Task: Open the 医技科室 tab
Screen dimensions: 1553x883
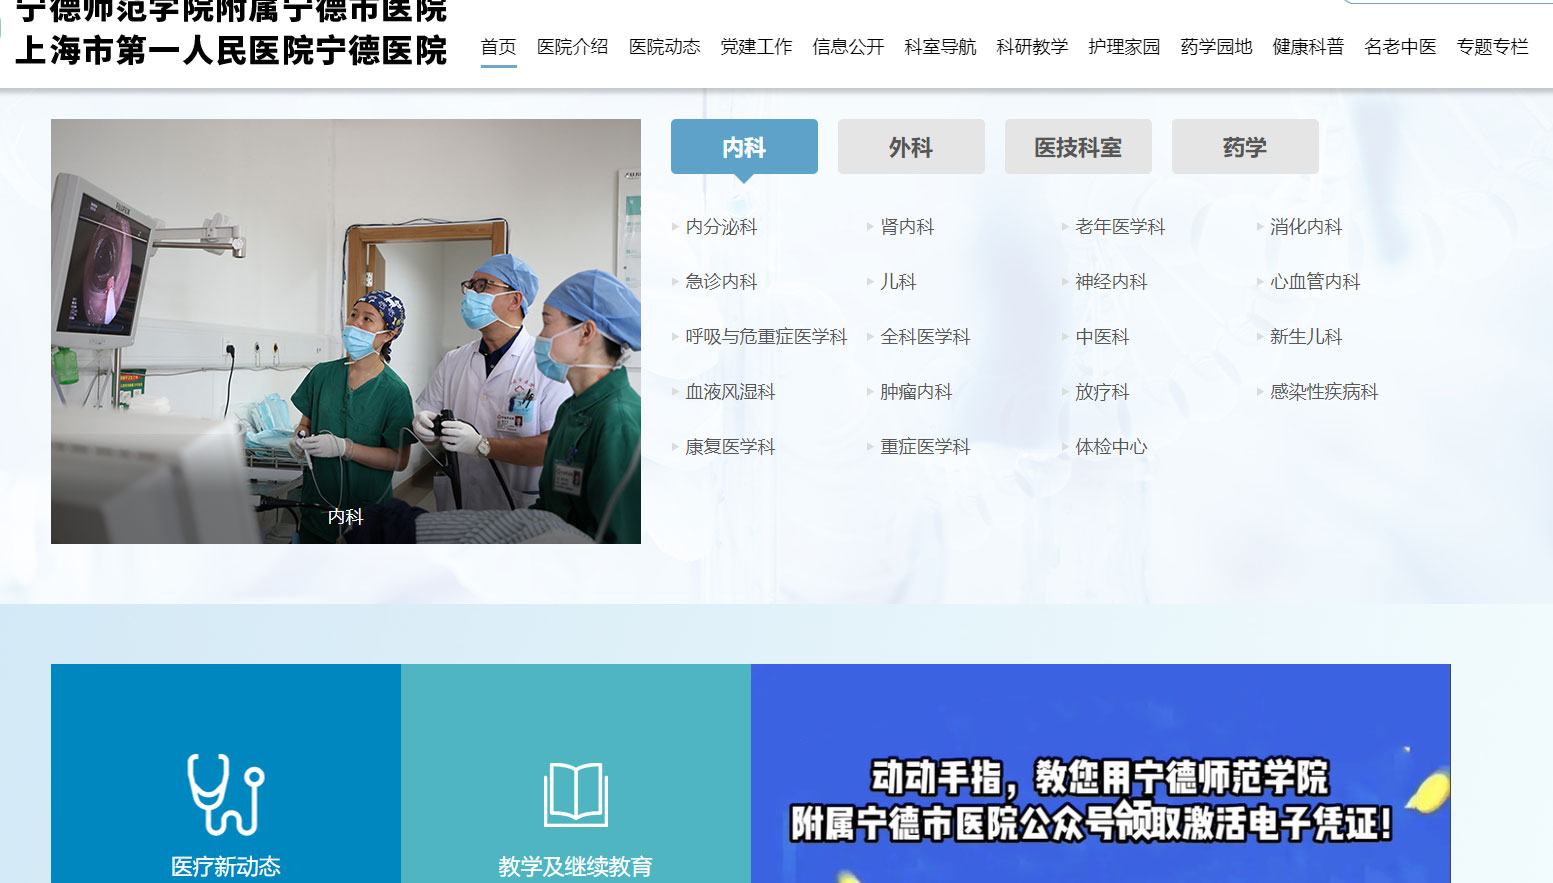Action: pyautogui.click(x=1078, y=147)
